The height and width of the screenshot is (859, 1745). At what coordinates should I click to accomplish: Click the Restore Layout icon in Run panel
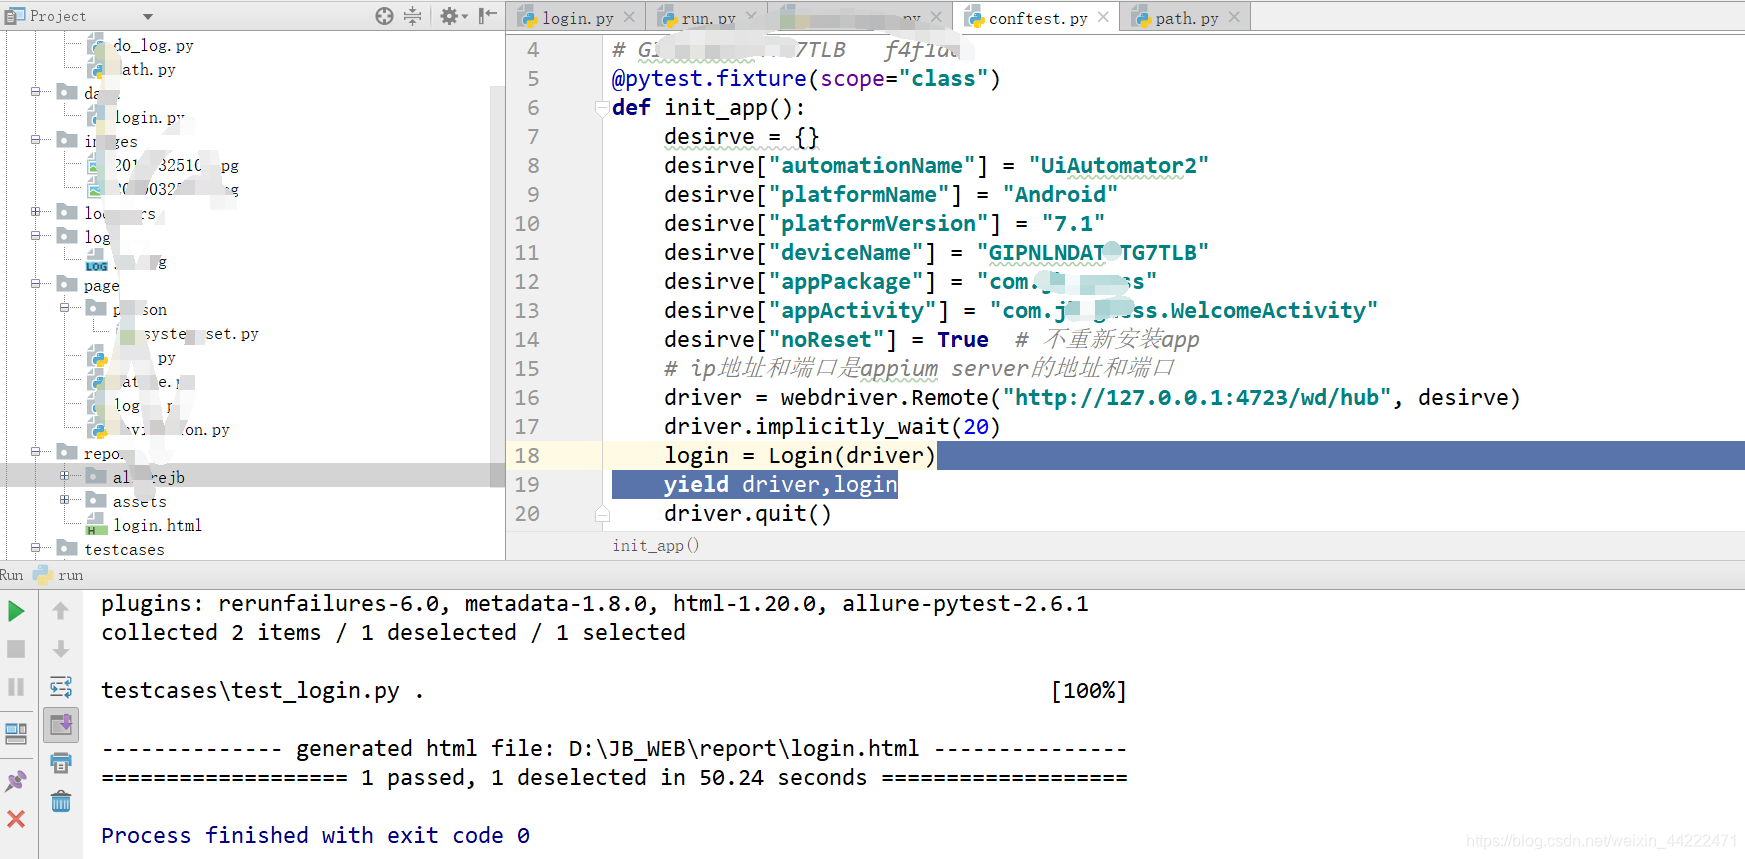[16, 734]
